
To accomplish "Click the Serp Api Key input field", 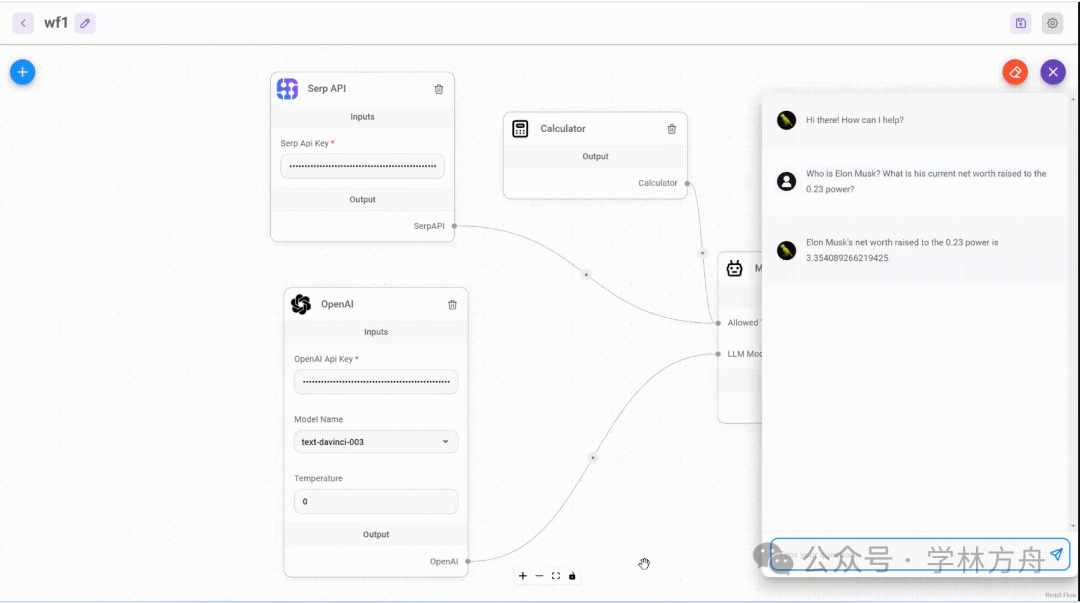I will (x=362, y=166).
